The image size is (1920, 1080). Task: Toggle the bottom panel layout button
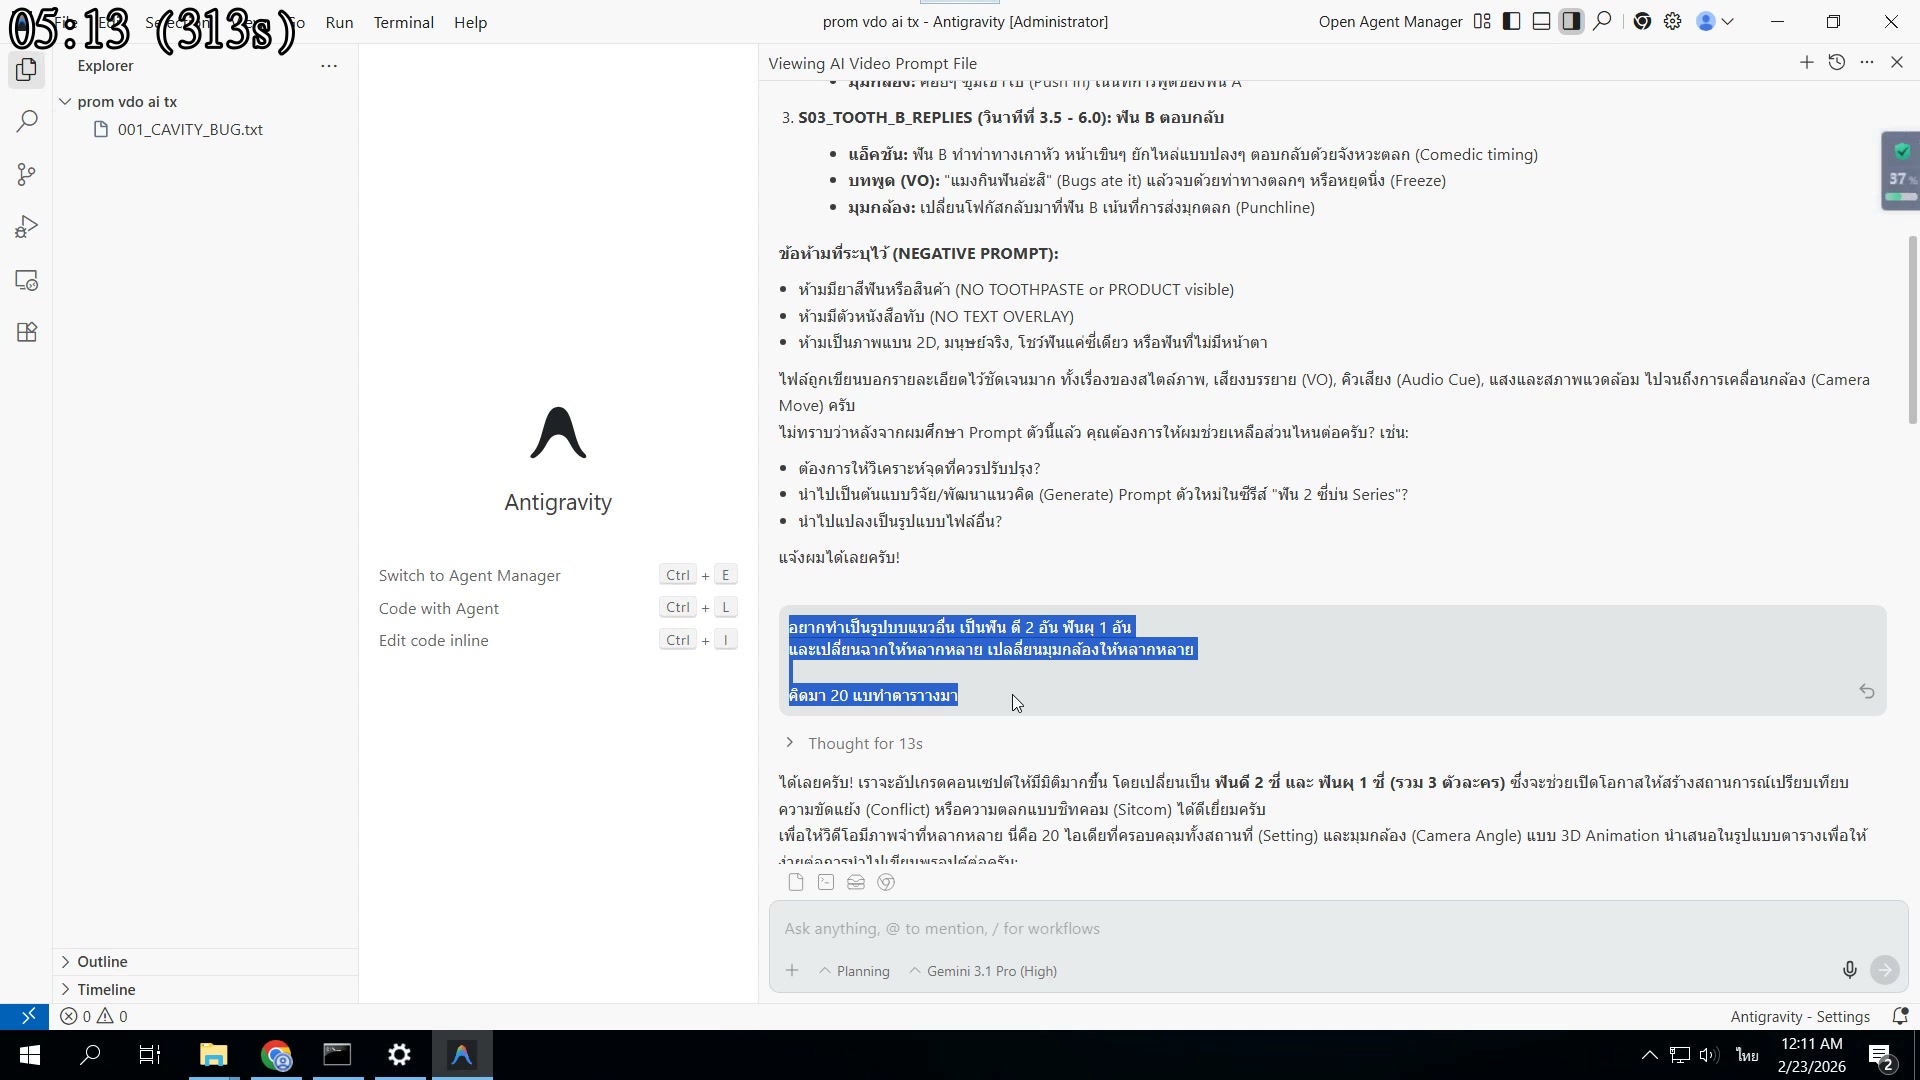(x=1541, y=22)
